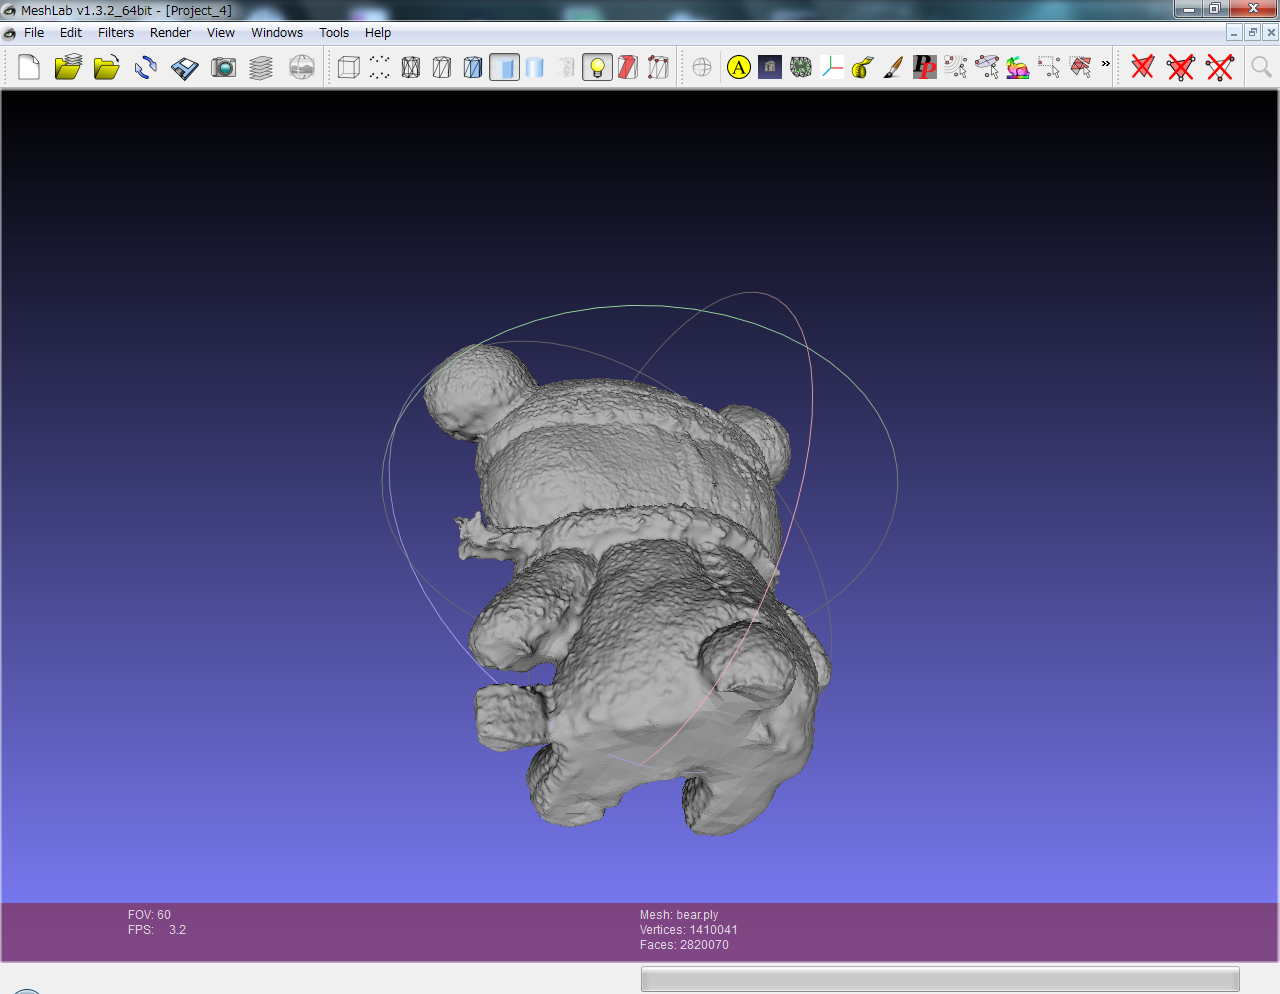Click the raster mode globe icon
The width and height of the screenshot is (1280, 994).
tap(301, 67)
